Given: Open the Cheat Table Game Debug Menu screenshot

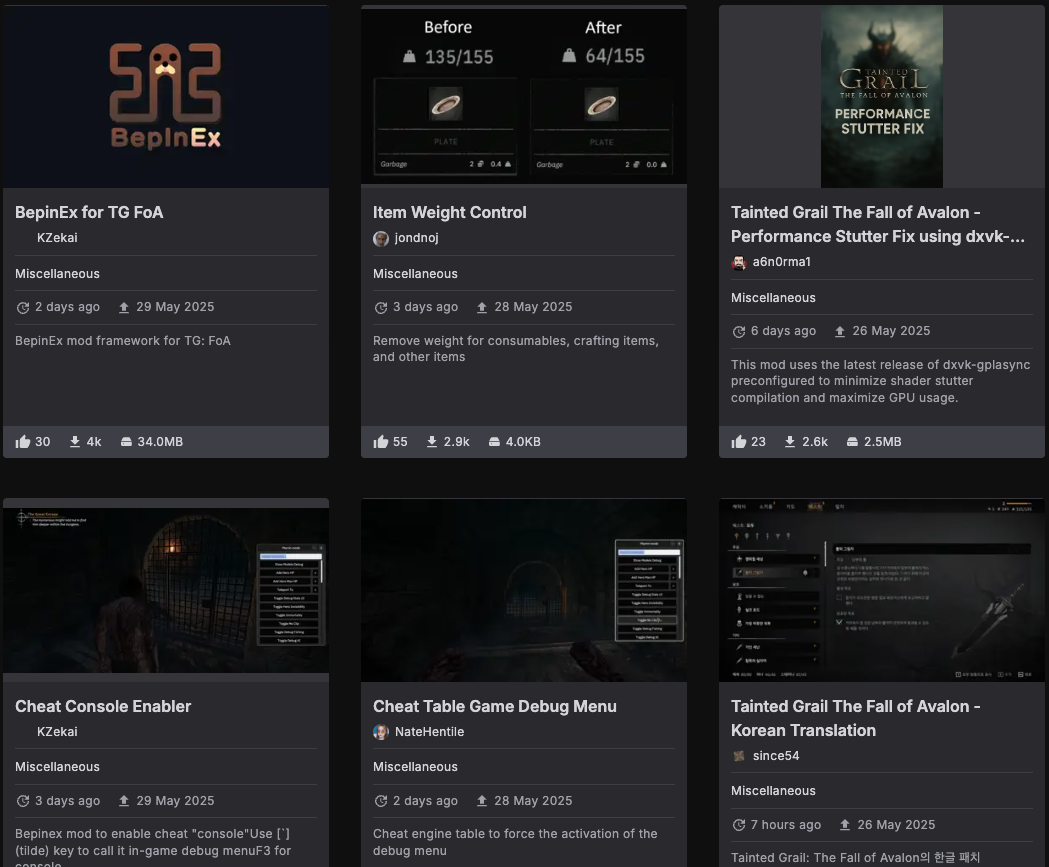Looking at the screenshot, I should 524,590.
